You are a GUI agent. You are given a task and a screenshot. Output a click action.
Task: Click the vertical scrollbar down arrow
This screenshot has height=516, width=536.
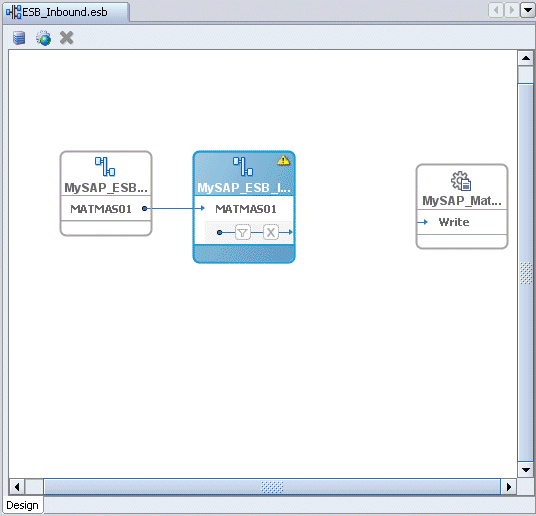click(526, 470)
